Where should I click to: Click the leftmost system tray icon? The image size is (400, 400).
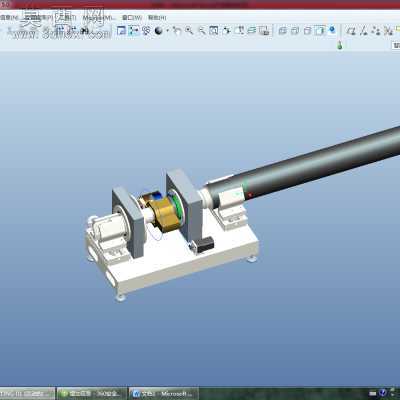[373, 394]
